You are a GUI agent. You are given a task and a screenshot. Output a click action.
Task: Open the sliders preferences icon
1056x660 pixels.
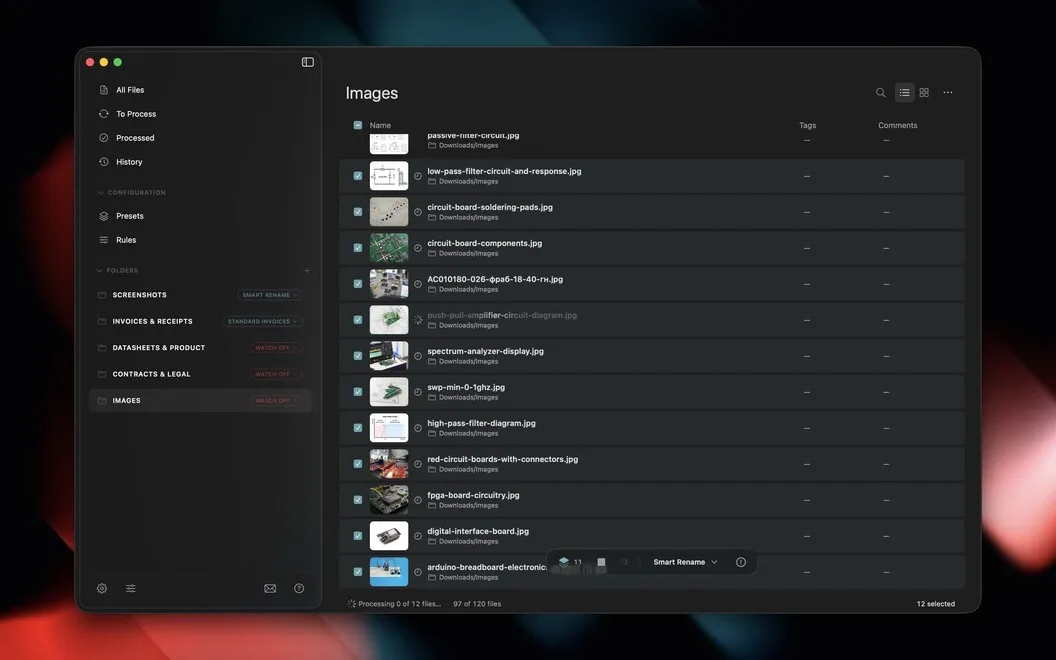[x=131, y=588]
